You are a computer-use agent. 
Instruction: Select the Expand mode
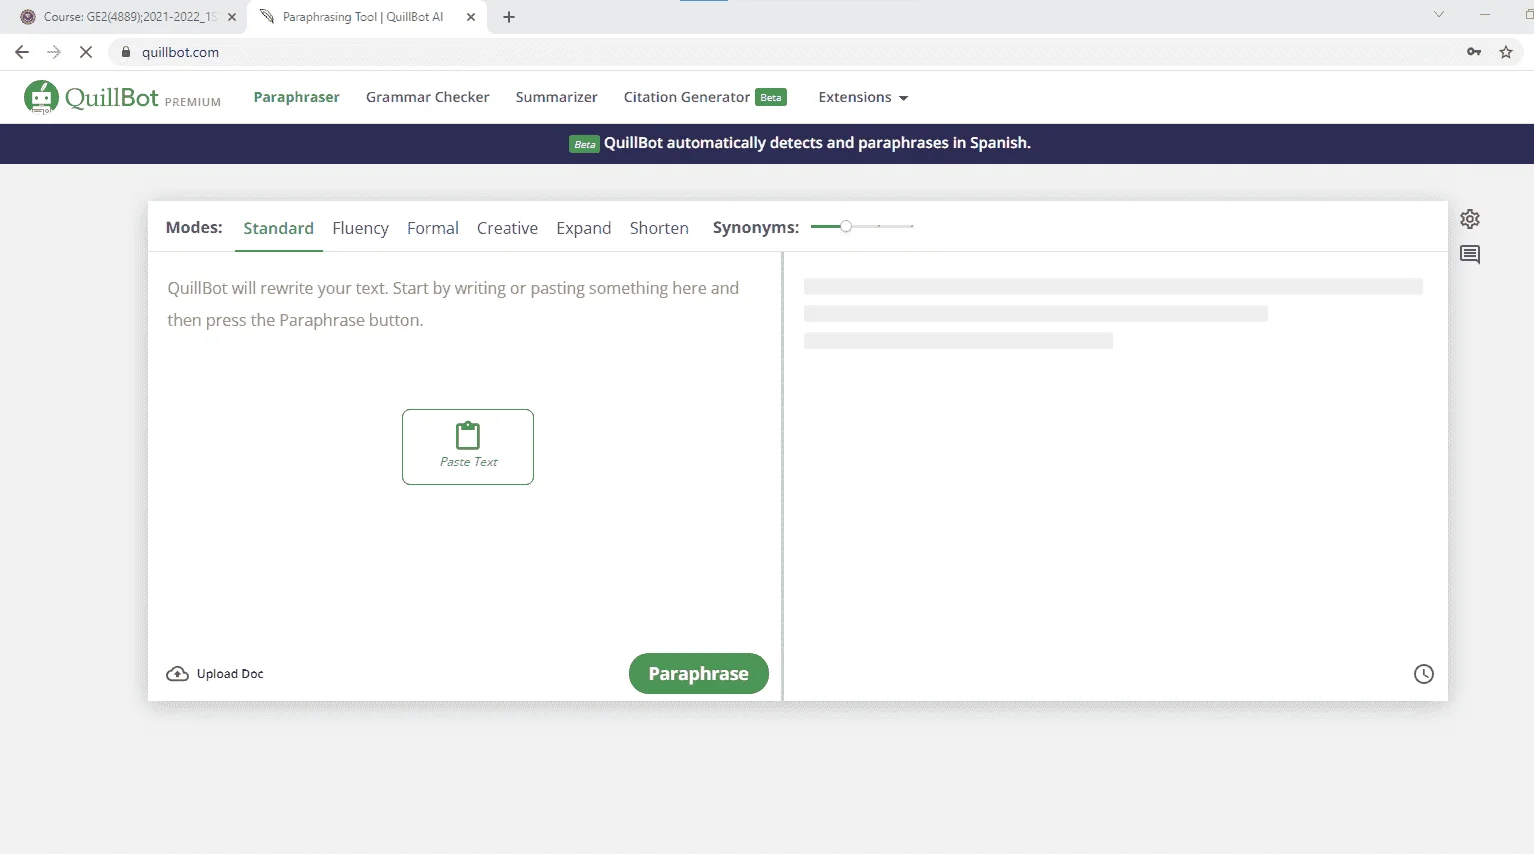(x=584, y=228)
